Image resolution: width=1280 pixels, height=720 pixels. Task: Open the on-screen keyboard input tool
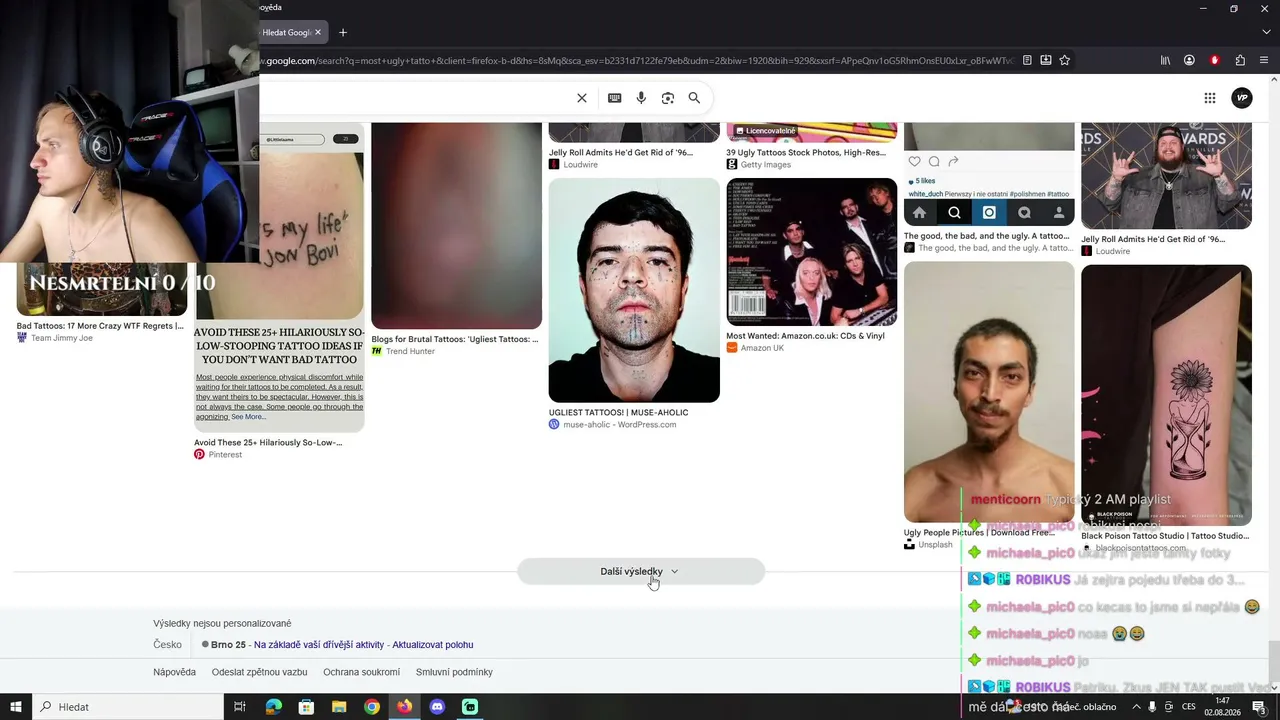tap(614, 98)
